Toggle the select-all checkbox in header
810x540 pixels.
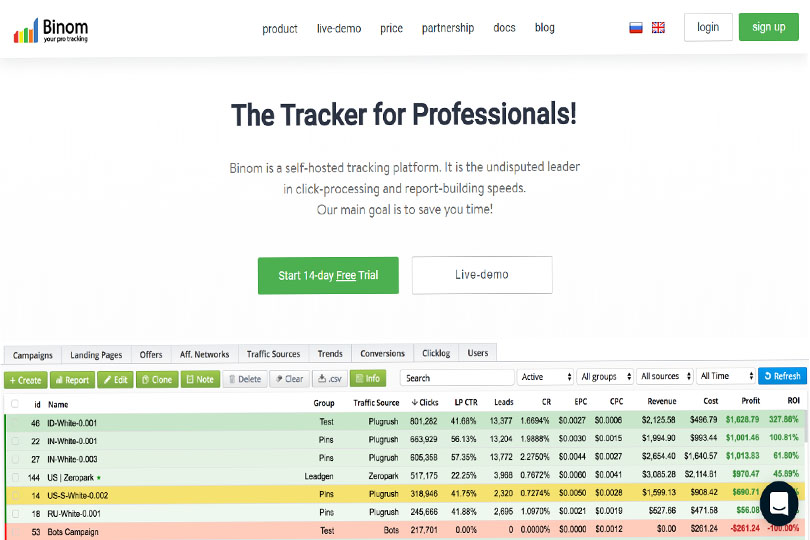tap(15, 404)
